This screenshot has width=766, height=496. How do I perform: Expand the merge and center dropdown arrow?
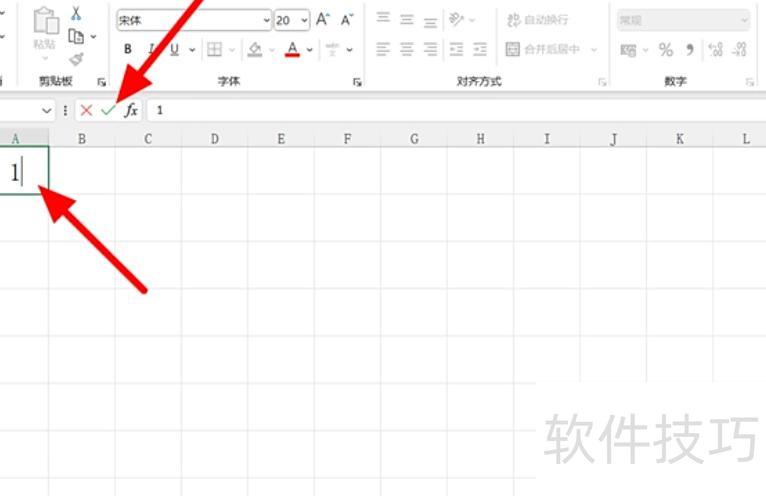coord(594,49)
